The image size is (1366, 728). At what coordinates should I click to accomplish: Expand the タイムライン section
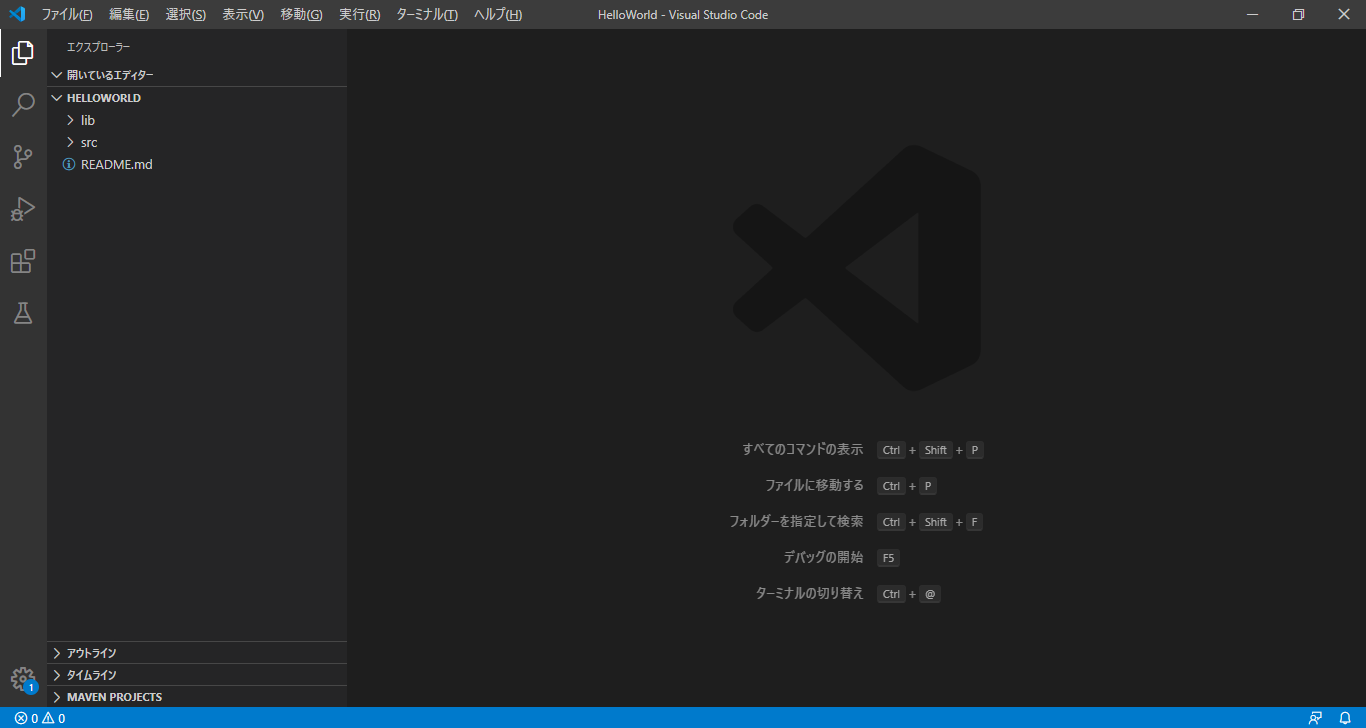(x=197, y=675)
